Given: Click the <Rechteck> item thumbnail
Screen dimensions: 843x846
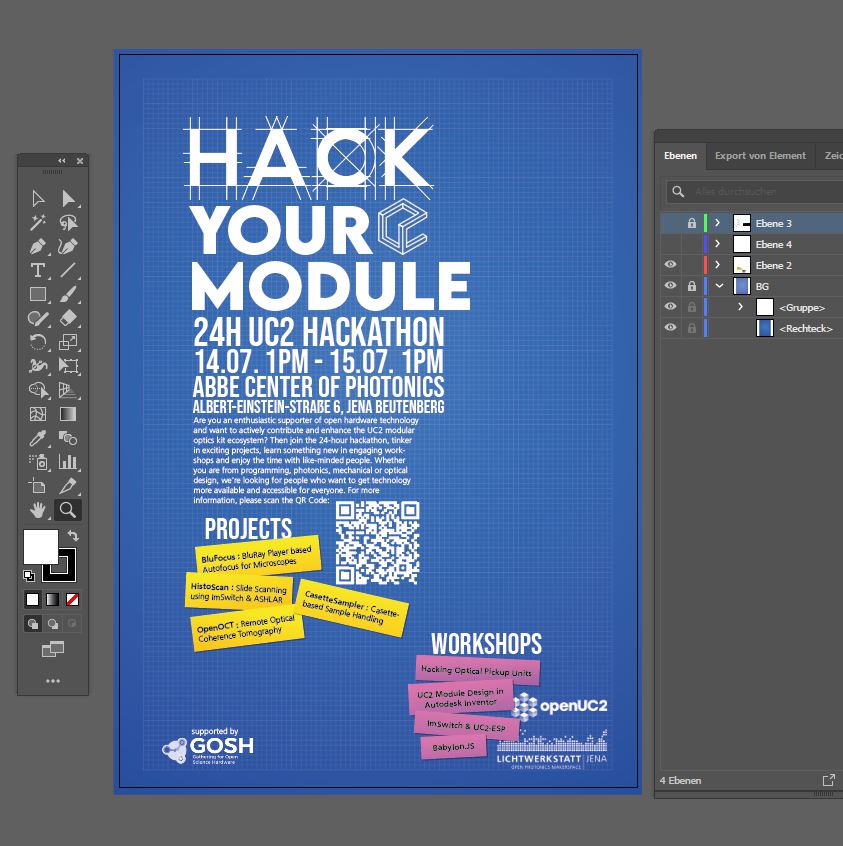Looking at the screenshot, I should click(765, 328).
